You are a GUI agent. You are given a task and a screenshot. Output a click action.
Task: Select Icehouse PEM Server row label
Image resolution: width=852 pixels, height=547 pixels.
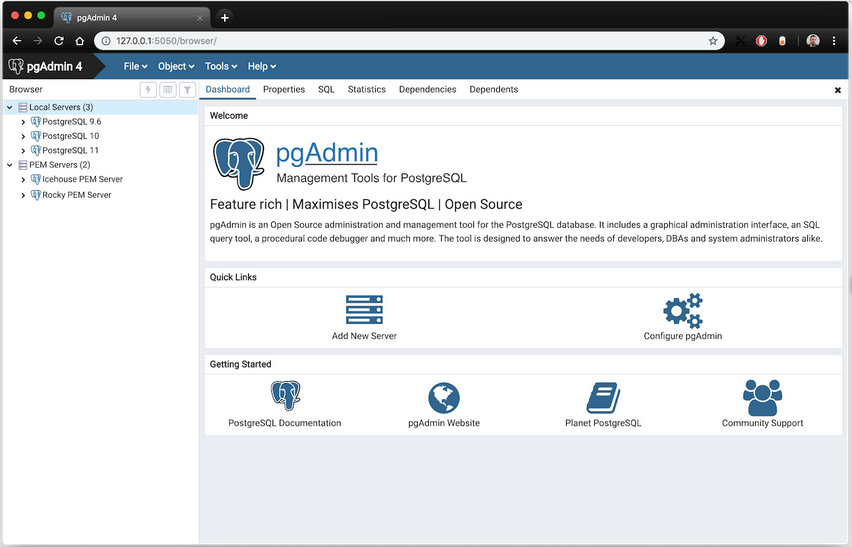83,179
